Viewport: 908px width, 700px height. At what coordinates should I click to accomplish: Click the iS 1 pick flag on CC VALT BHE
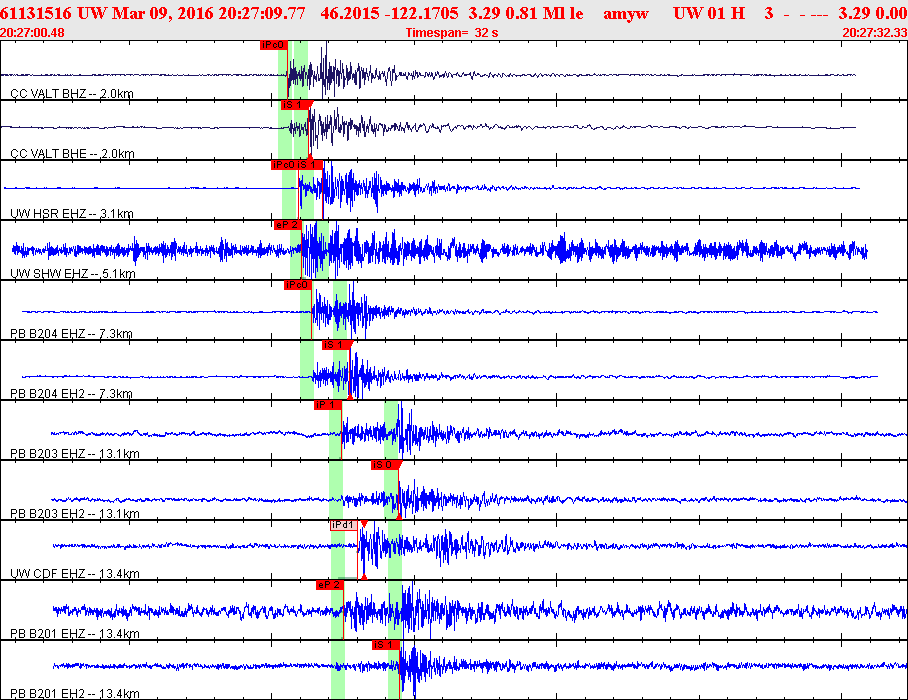(x=296, y=104)
